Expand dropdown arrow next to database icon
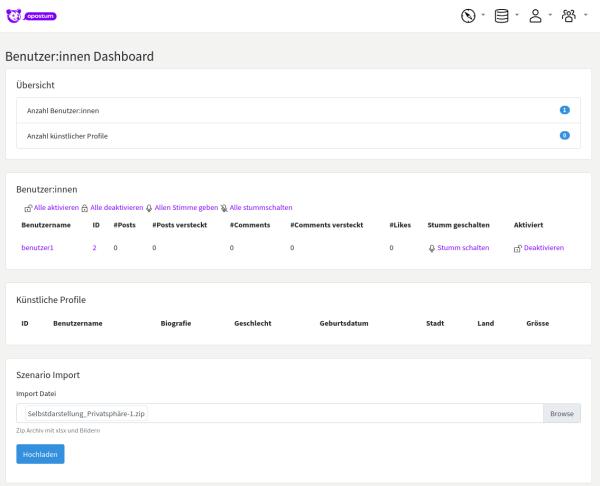This screenshot has height=486, width=600. 517,15
